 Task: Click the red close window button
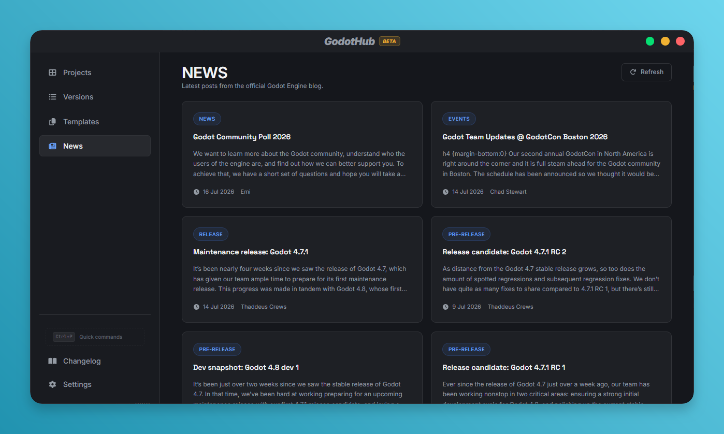coord(680,41)
